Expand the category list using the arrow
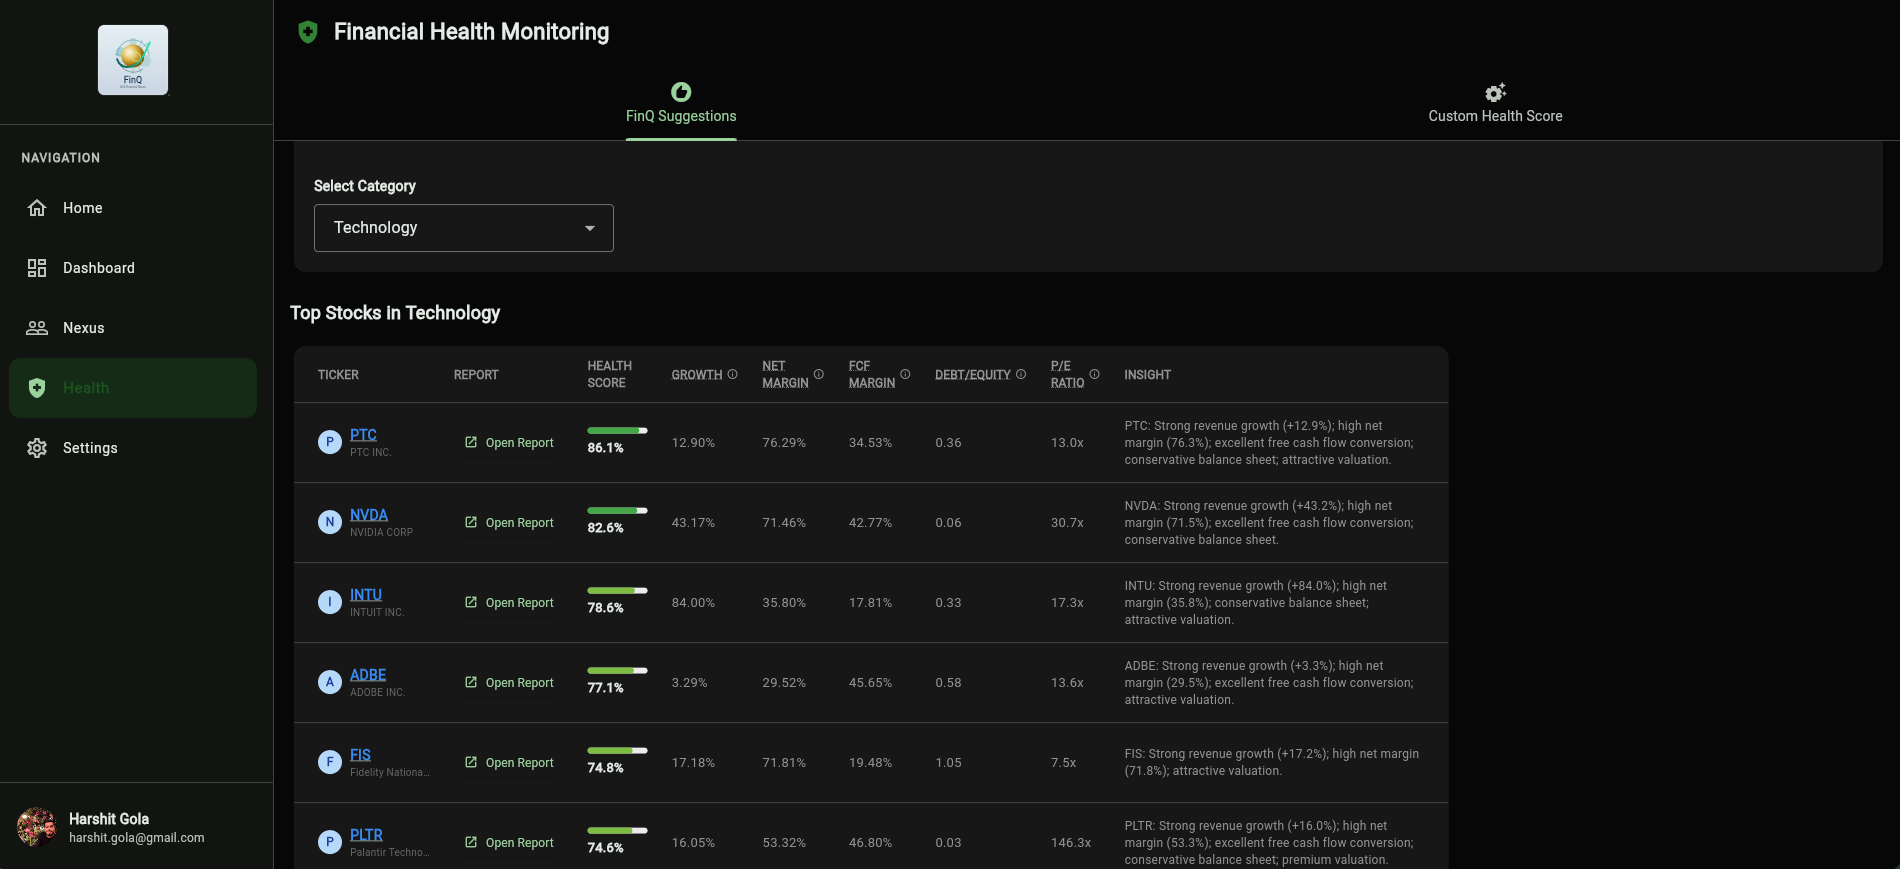 [590, 228]
